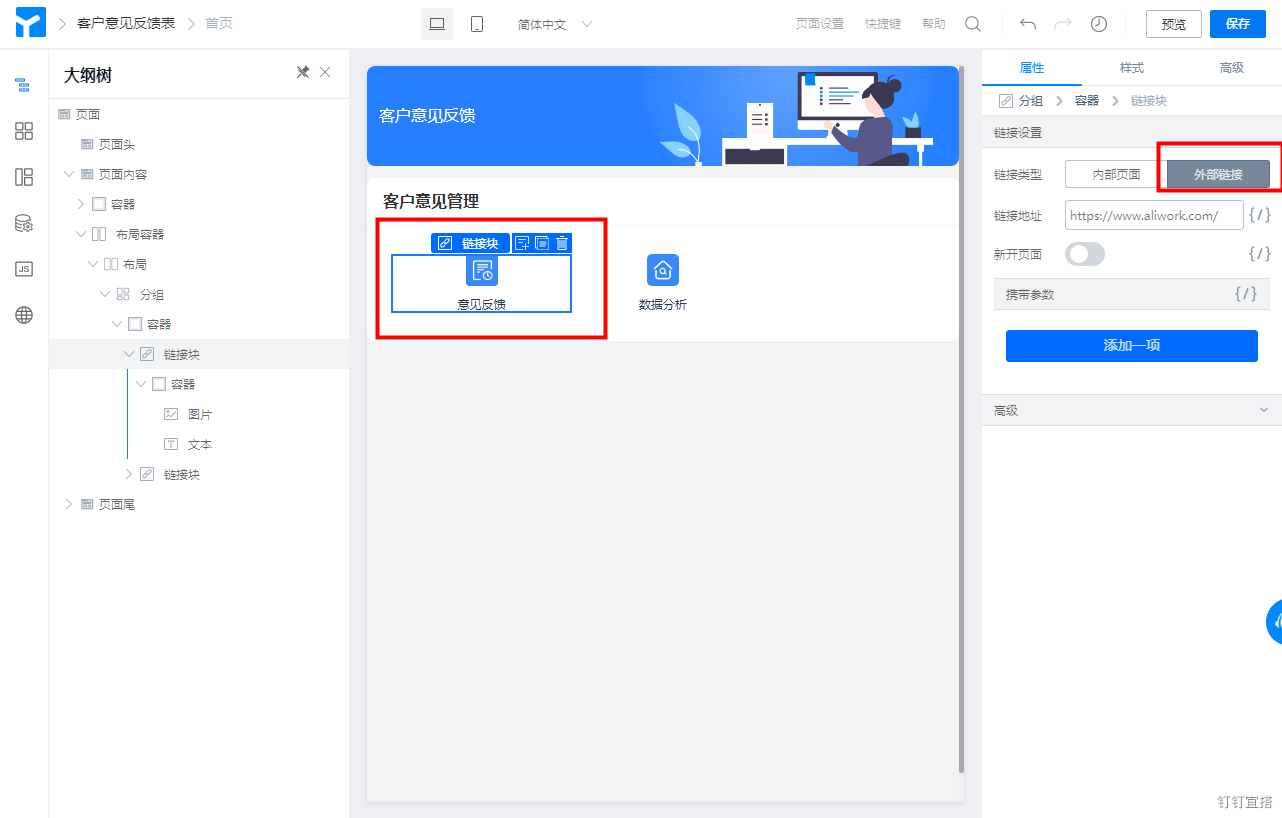The height and width of the screenshot is (818, 1282).
Task: Select root 页面 node in tree
Action: 88,114
